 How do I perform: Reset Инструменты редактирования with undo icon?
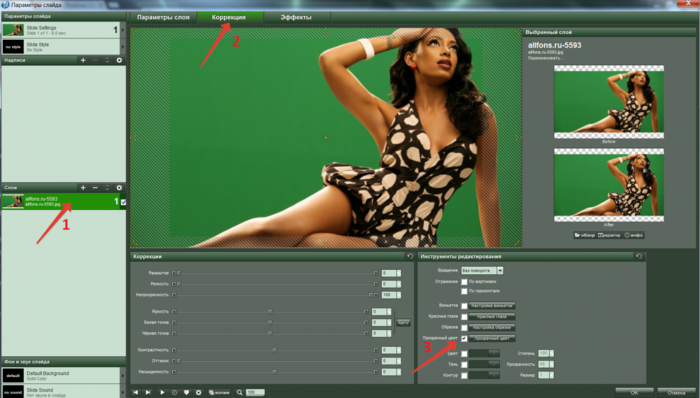tap(639, 256)
